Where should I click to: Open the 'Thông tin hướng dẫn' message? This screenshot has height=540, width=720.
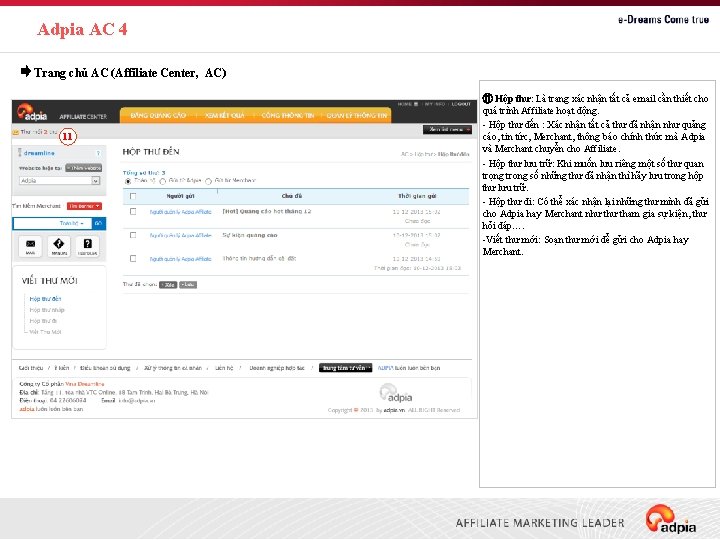259,259
